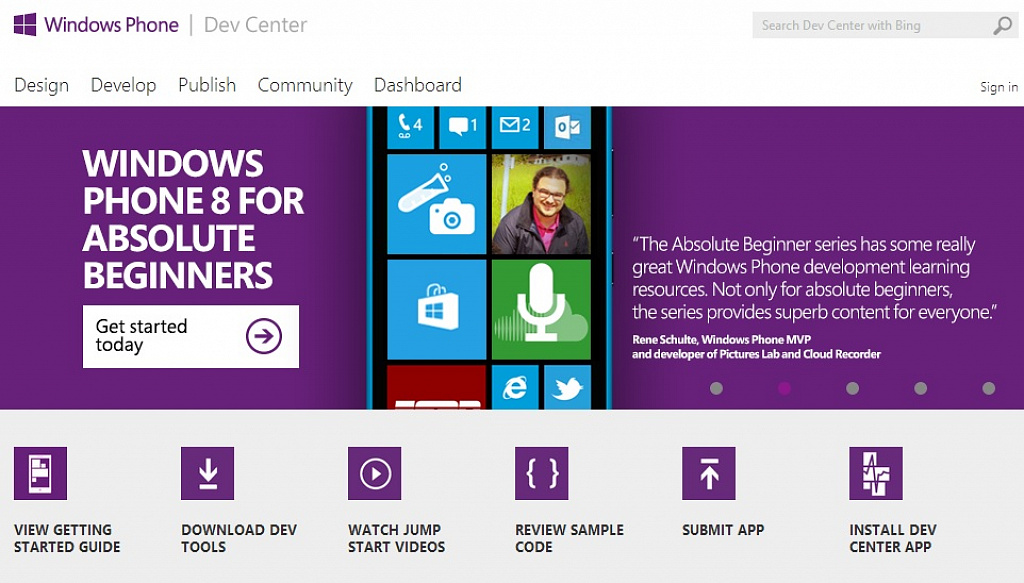This screenshot has height=583, width=1024.
Task: Tap the phone call tile showing 4
Action: click(411, 127)
